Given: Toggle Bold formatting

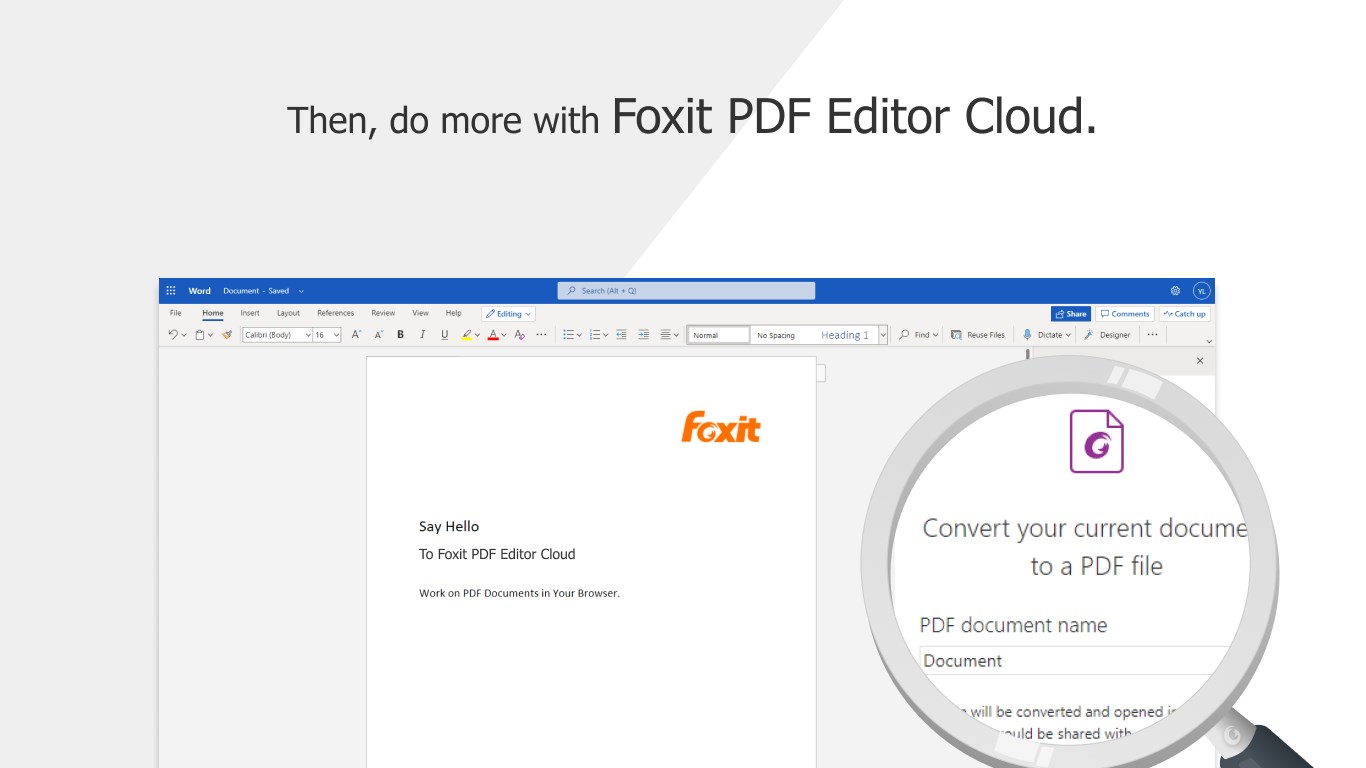Looking at the screenshot, I should click(400, 335).
